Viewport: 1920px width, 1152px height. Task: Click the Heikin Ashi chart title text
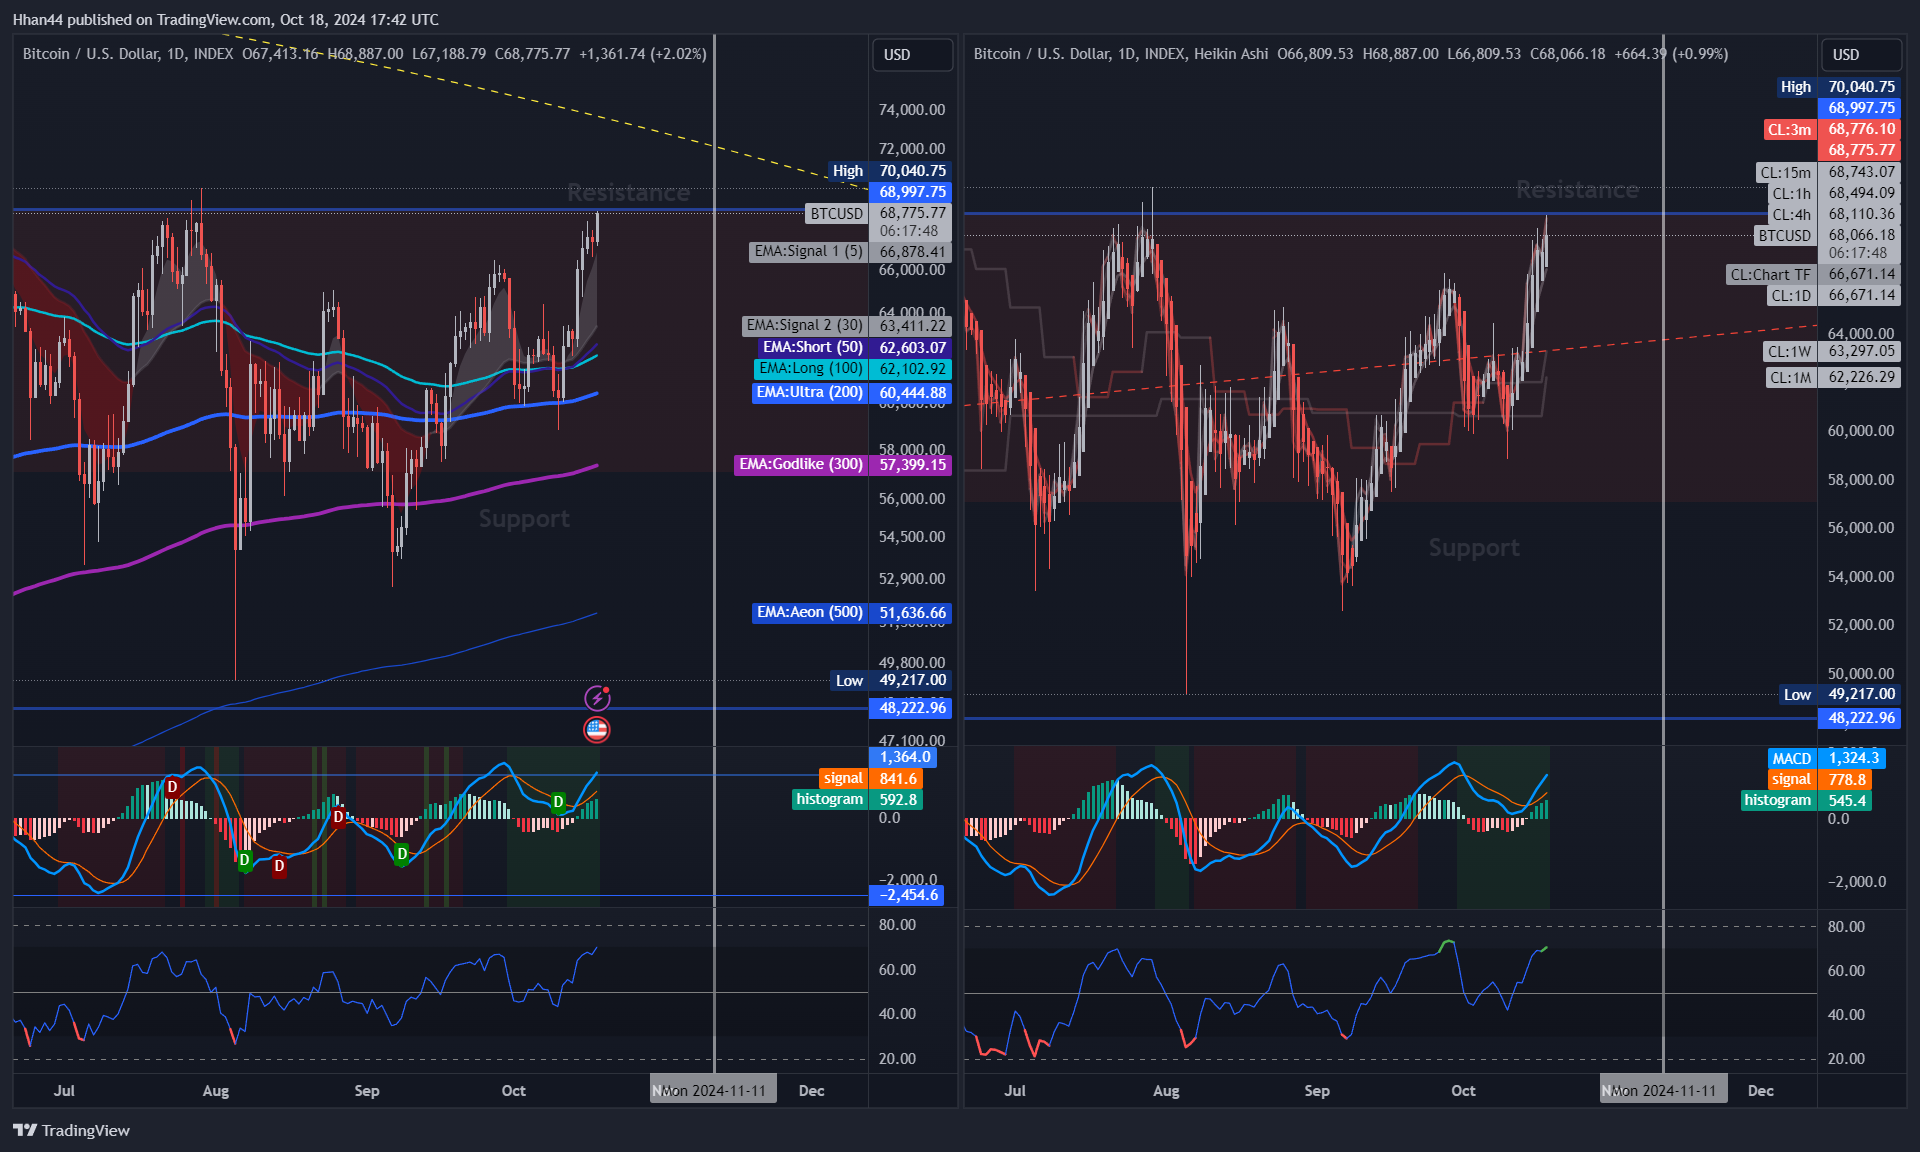tap(1121, 54)
